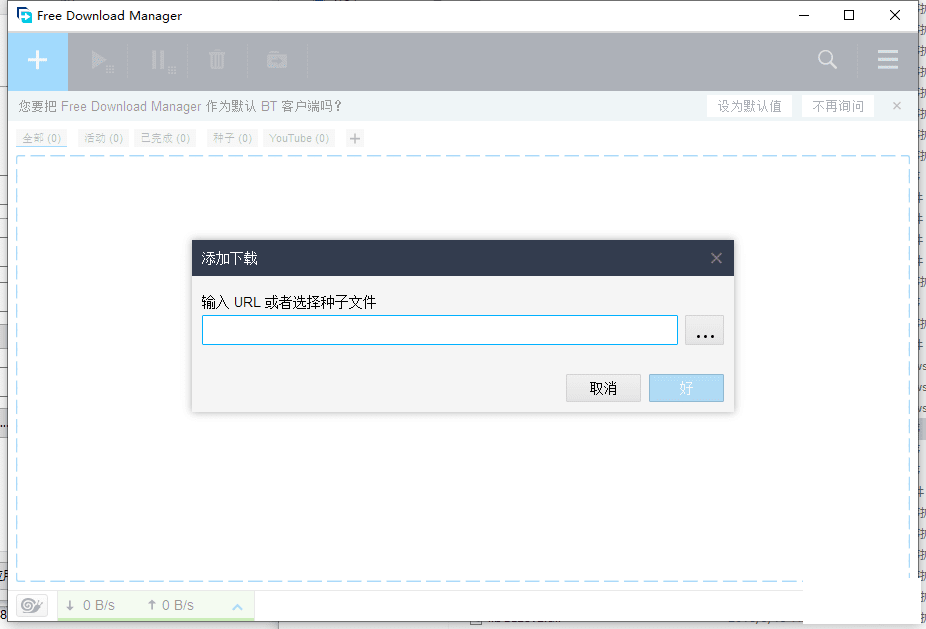This screenshot has height=629, width=926.
Task: Select the 全部 (0) tab
Action: pyautogui.click(x=41, y=138)
